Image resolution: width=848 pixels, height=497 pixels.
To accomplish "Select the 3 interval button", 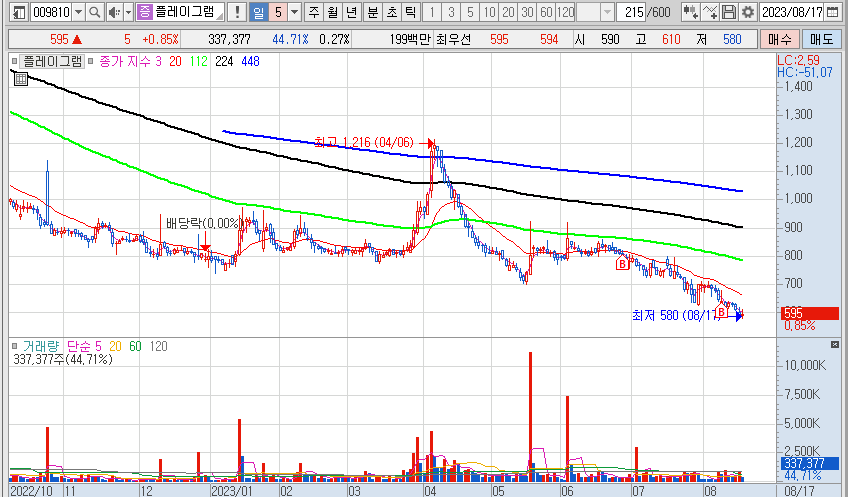I will pos(451,12).
